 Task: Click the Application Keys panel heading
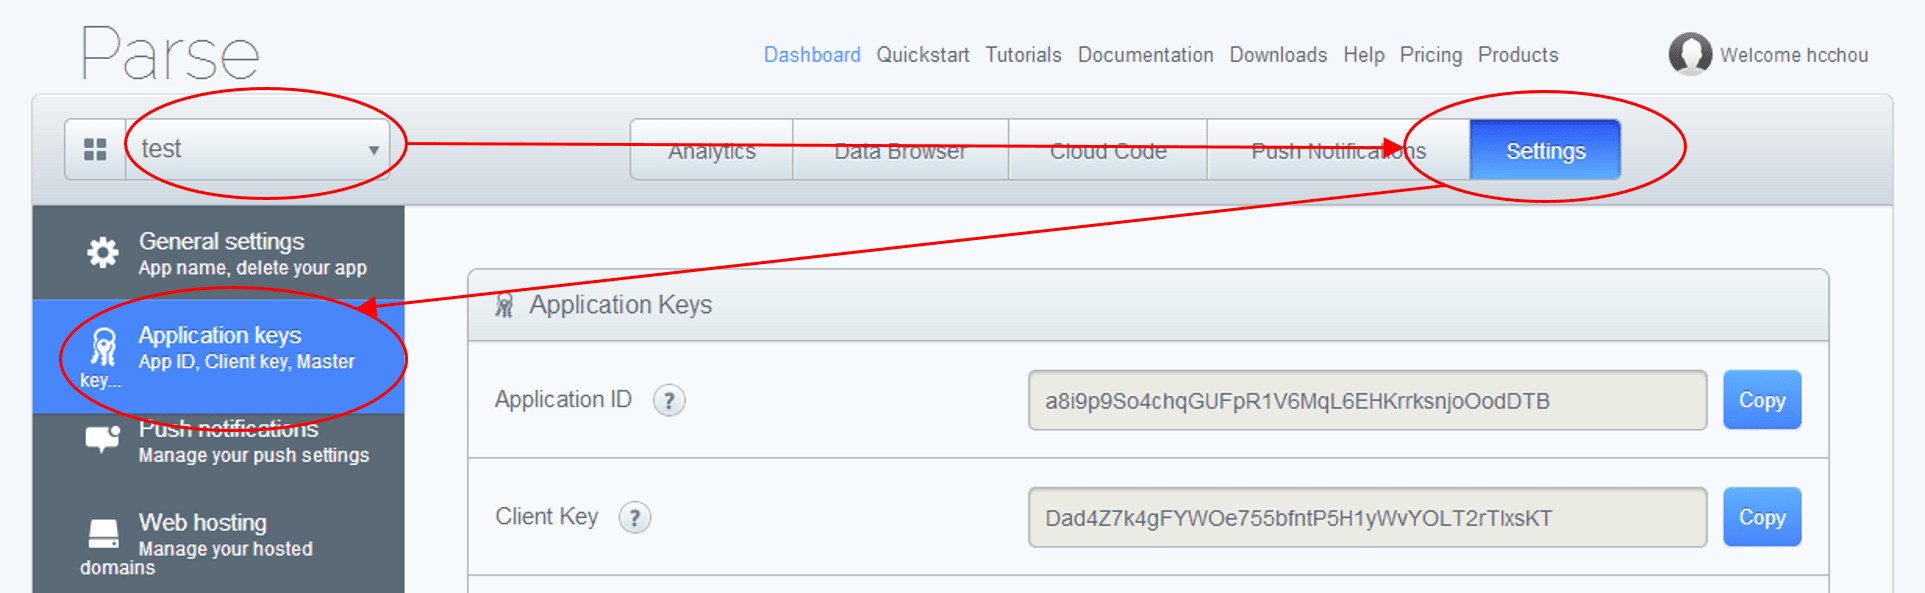coord(620,305)
